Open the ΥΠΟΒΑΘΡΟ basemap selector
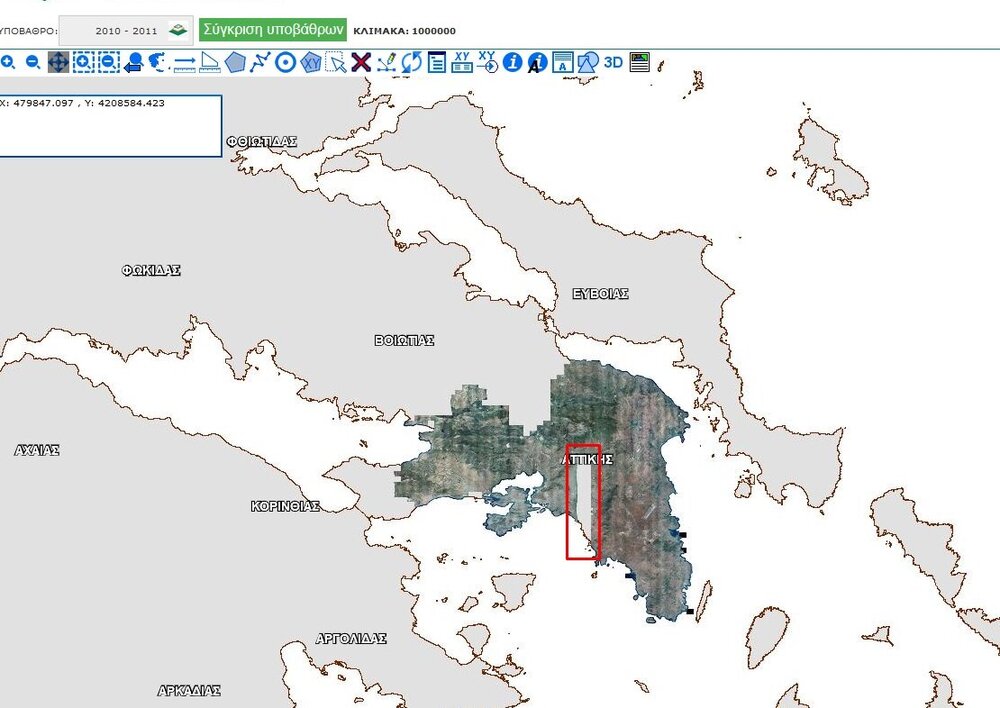Viewport: 1000px width, 708px height. (x=30, y=30)
